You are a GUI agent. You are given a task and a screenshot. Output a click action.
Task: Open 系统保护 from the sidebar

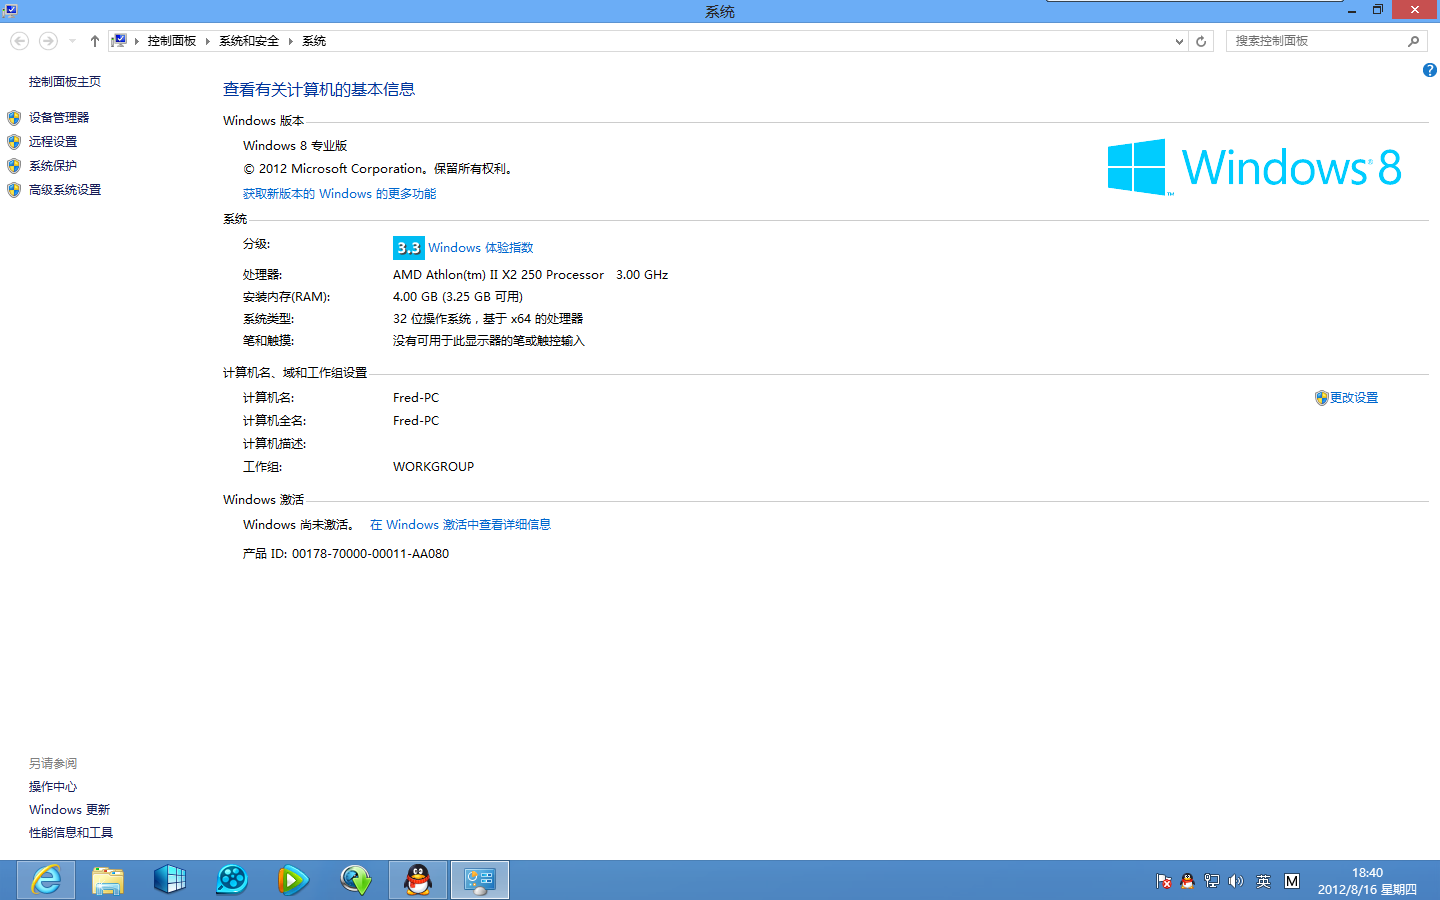(53, 166)
